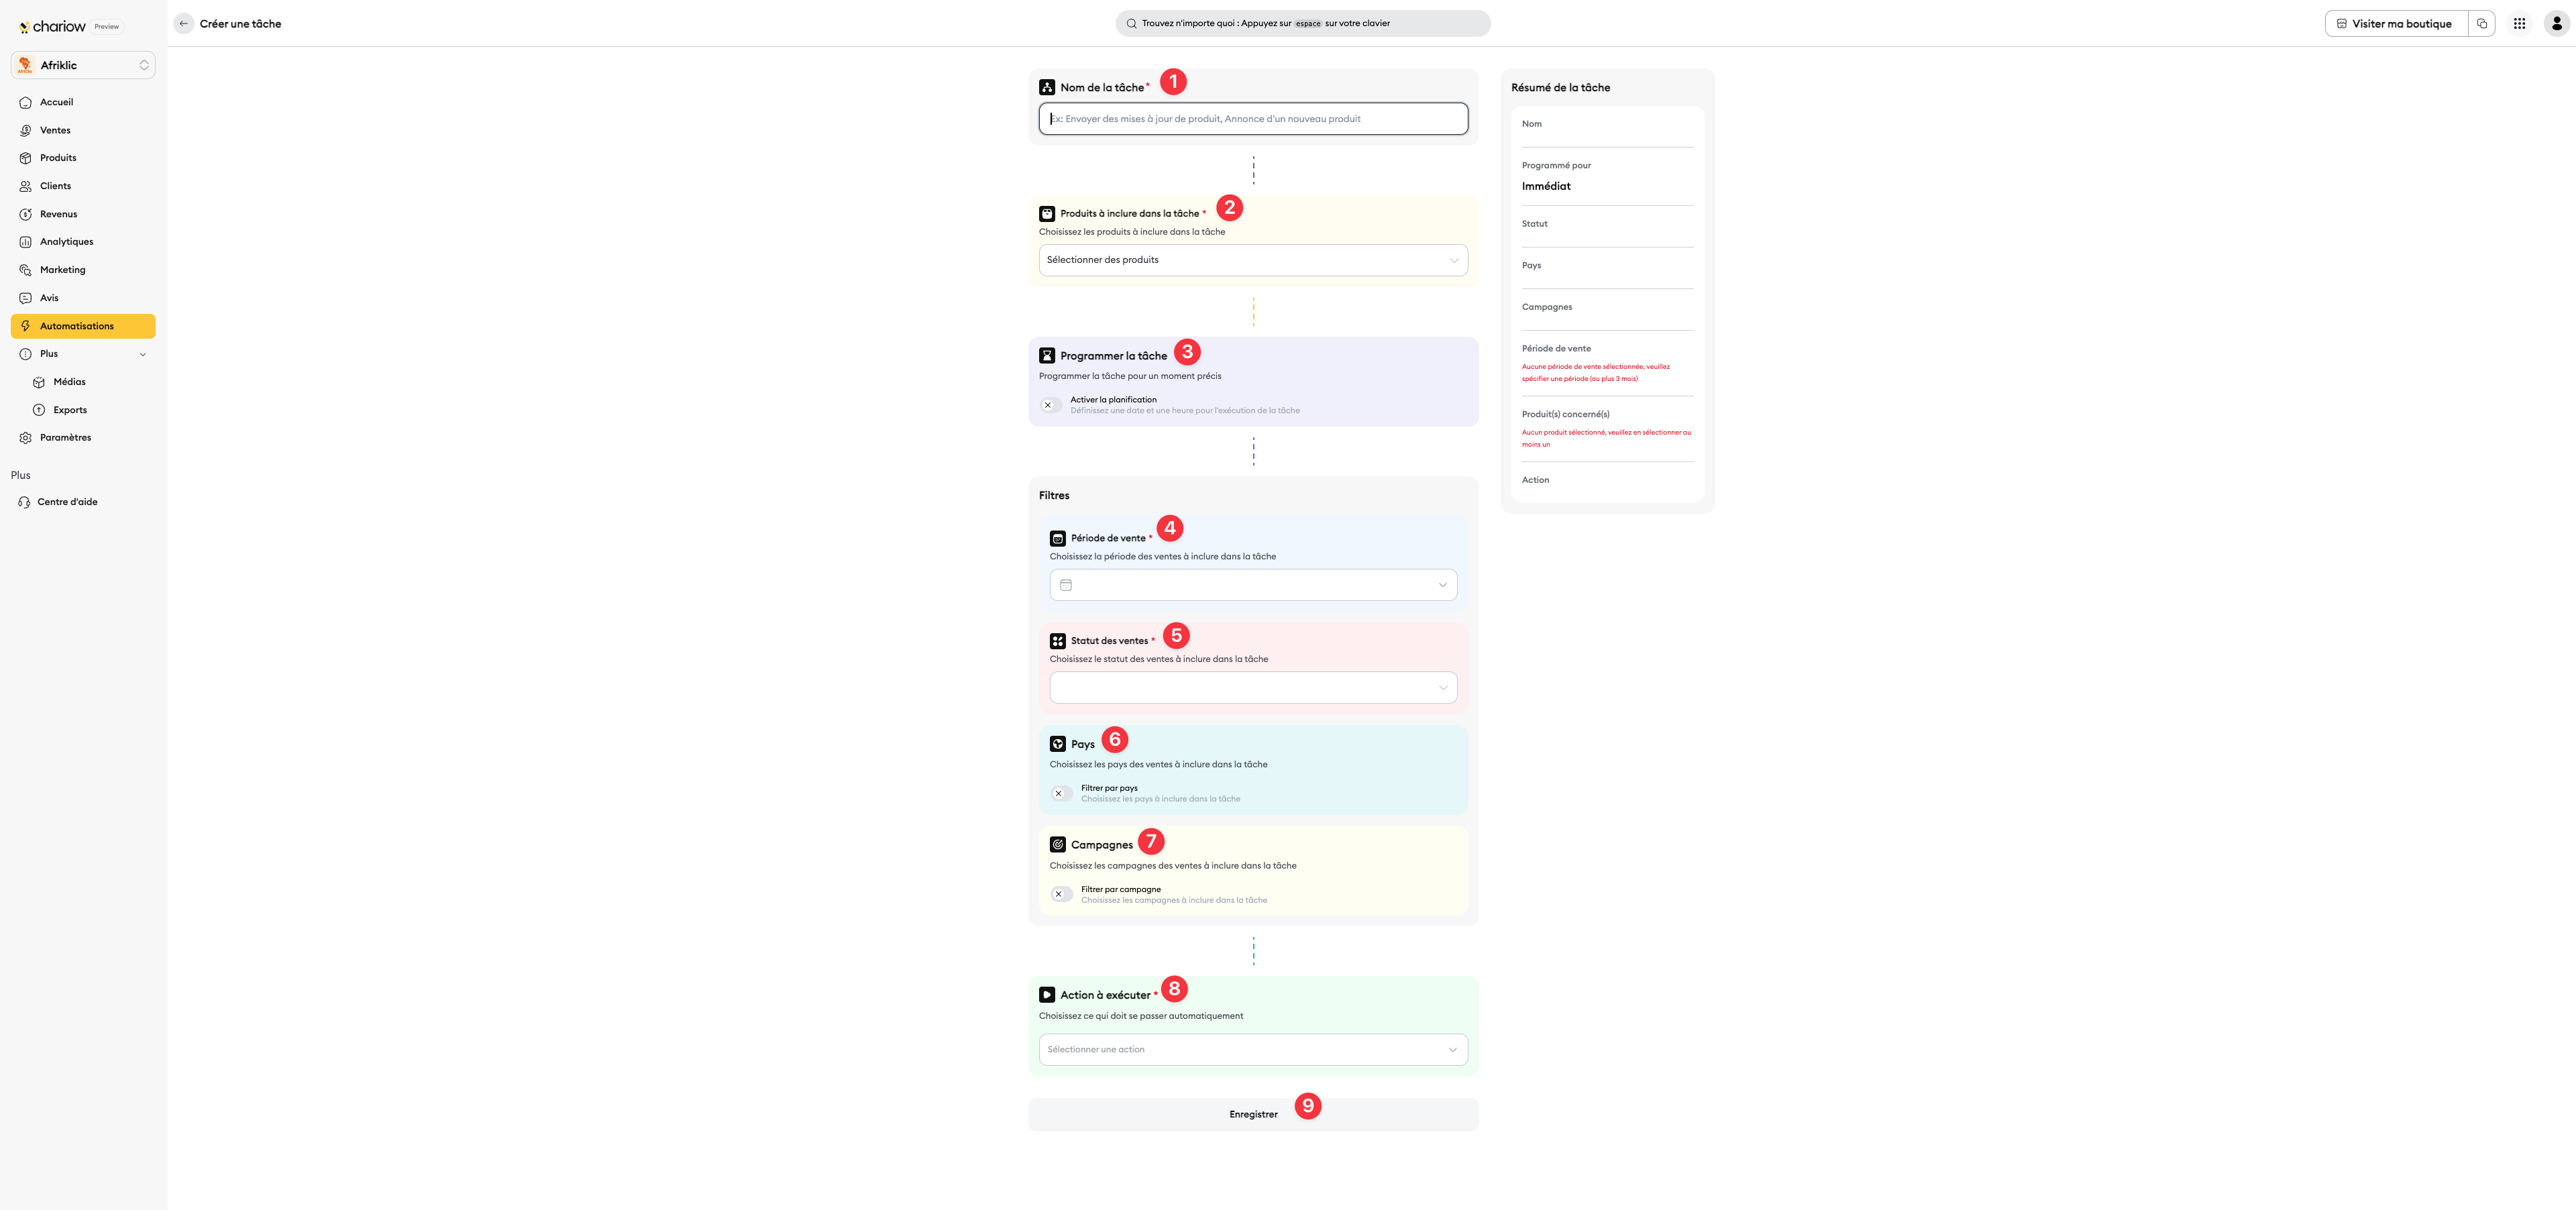This screenshot has width=2576, height=1210.
Task: Click the Avis speech bubble icon
Action: coord(26,298)
